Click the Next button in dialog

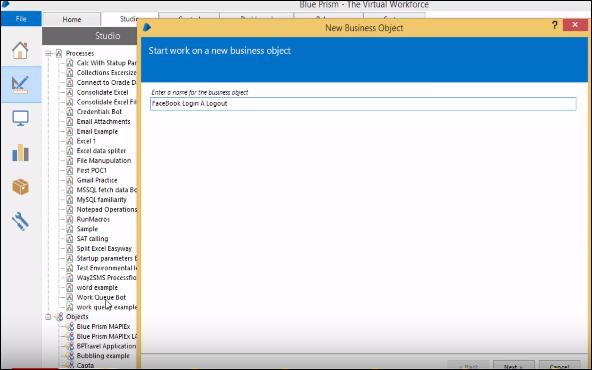tap(513, 366)
